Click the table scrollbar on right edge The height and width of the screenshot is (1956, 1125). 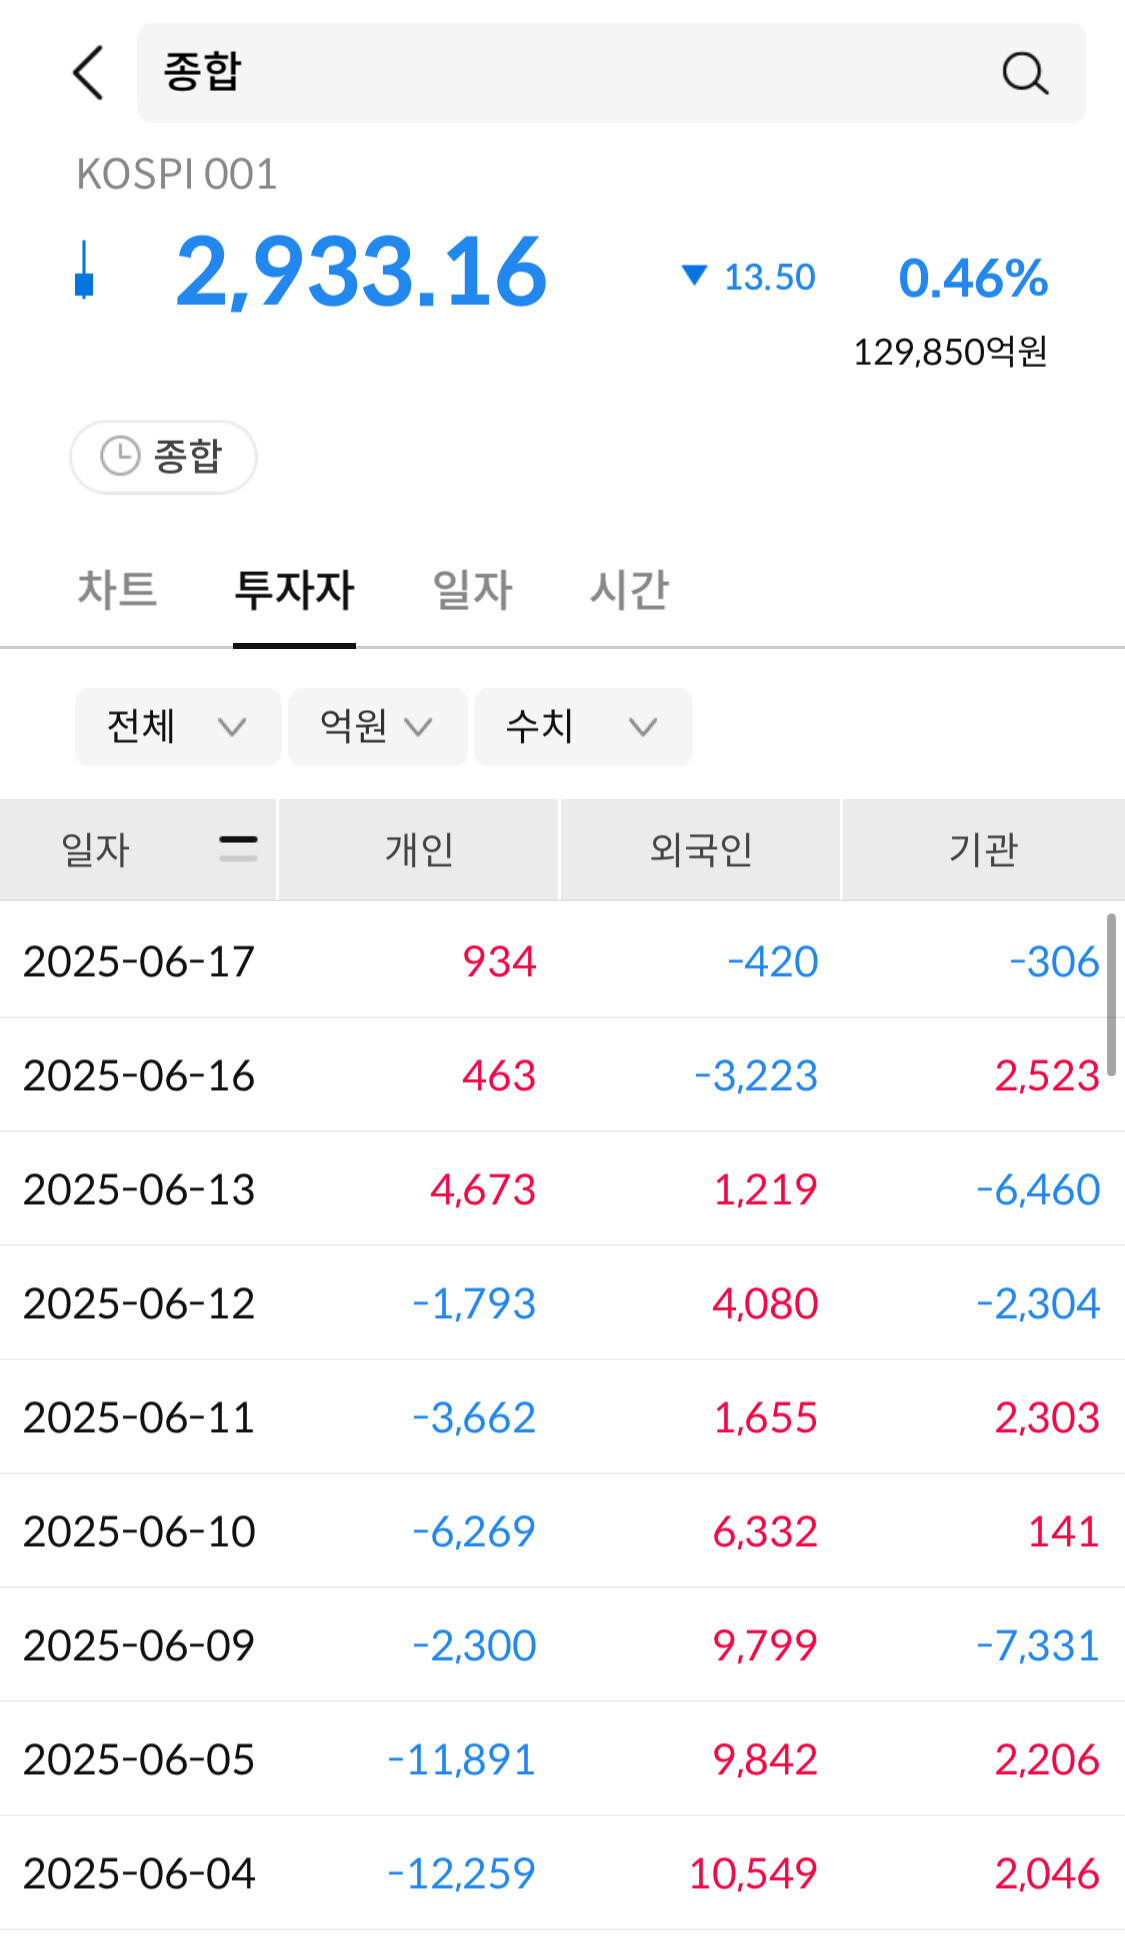pos(1111,993)
